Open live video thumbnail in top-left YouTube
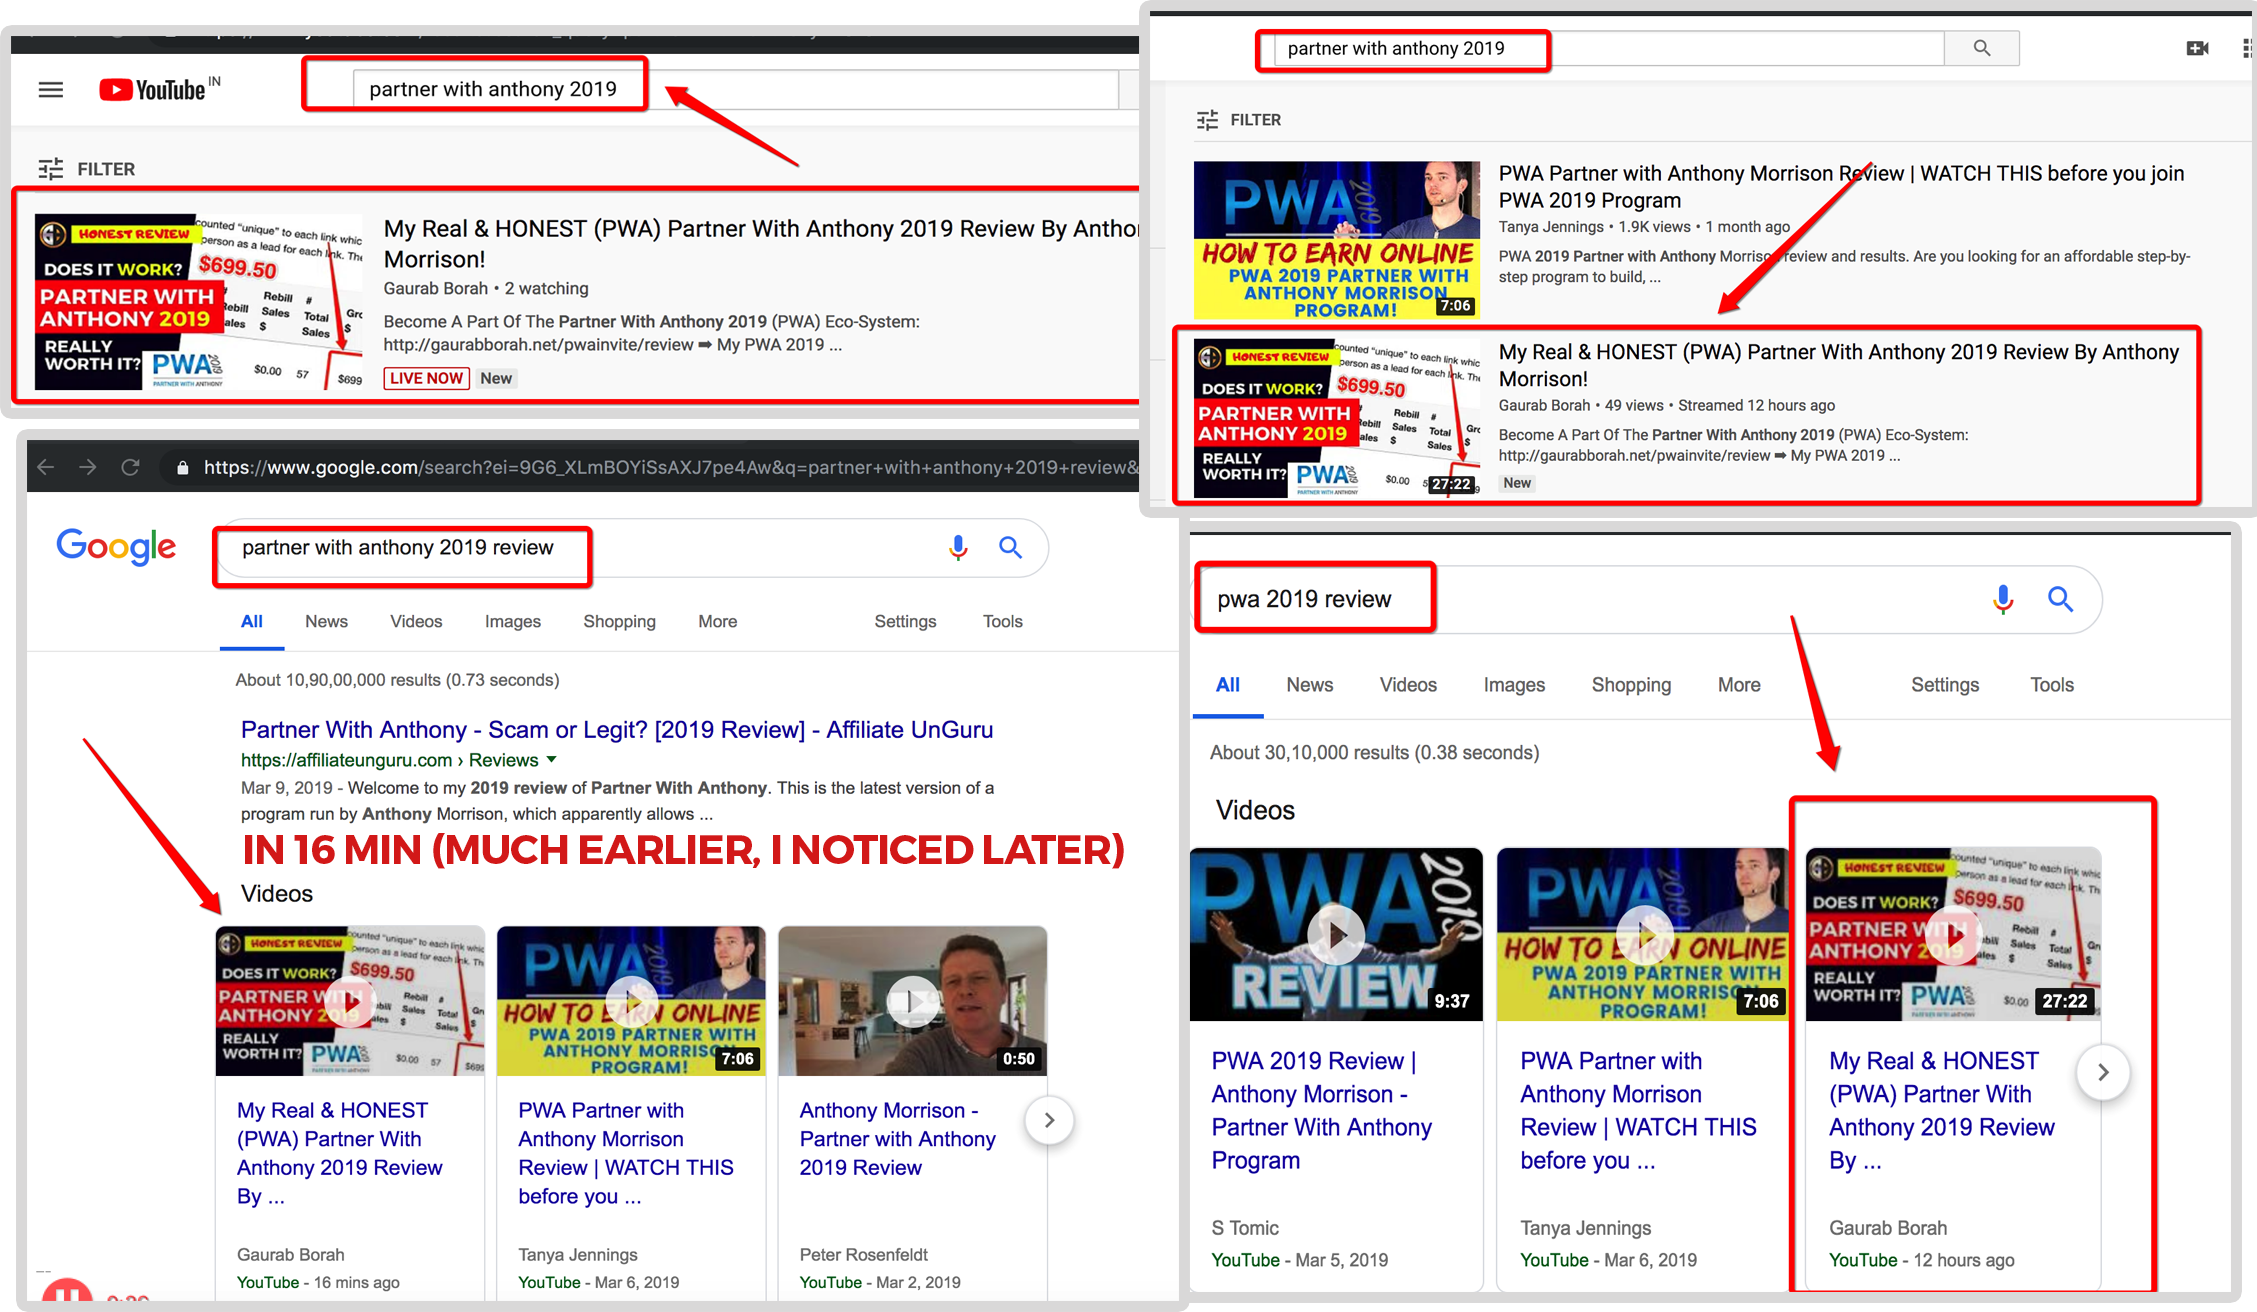Viewport: 2257px width, 1312px height. tap(198, 302)
